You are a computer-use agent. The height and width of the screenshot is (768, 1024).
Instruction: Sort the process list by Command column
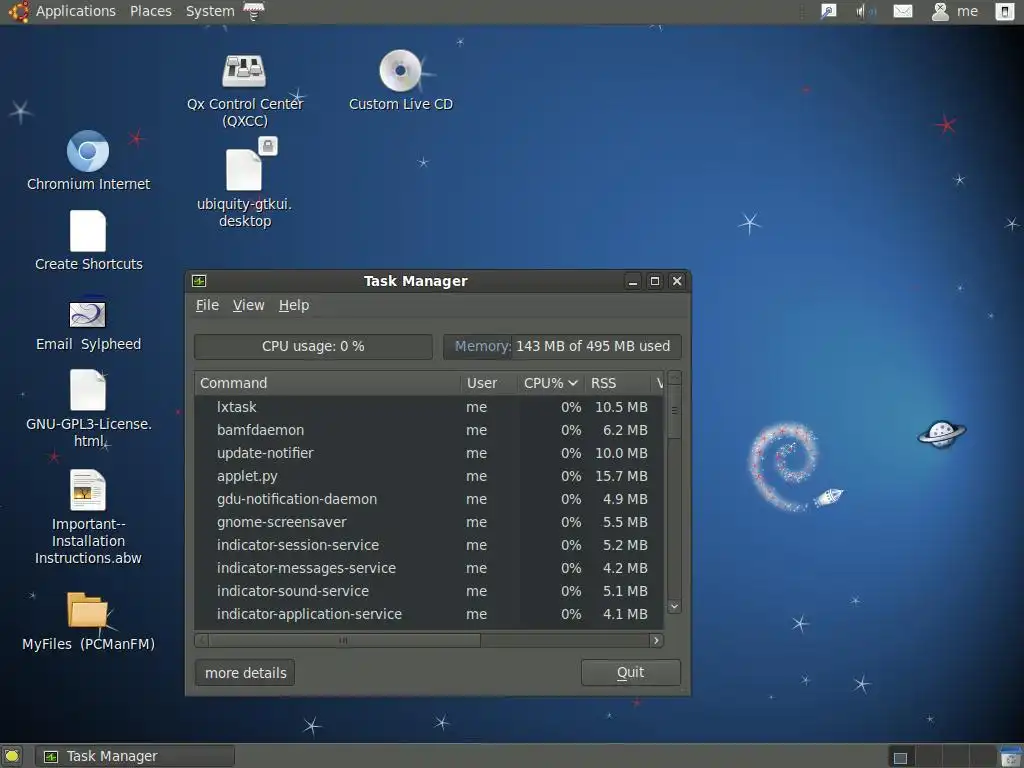point(327,383)
